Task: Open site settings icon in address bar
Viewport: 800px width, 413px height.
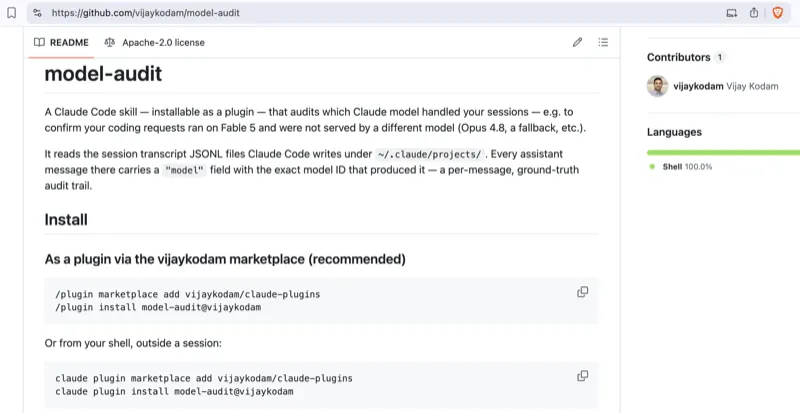Action: click(x=37, y=13)
